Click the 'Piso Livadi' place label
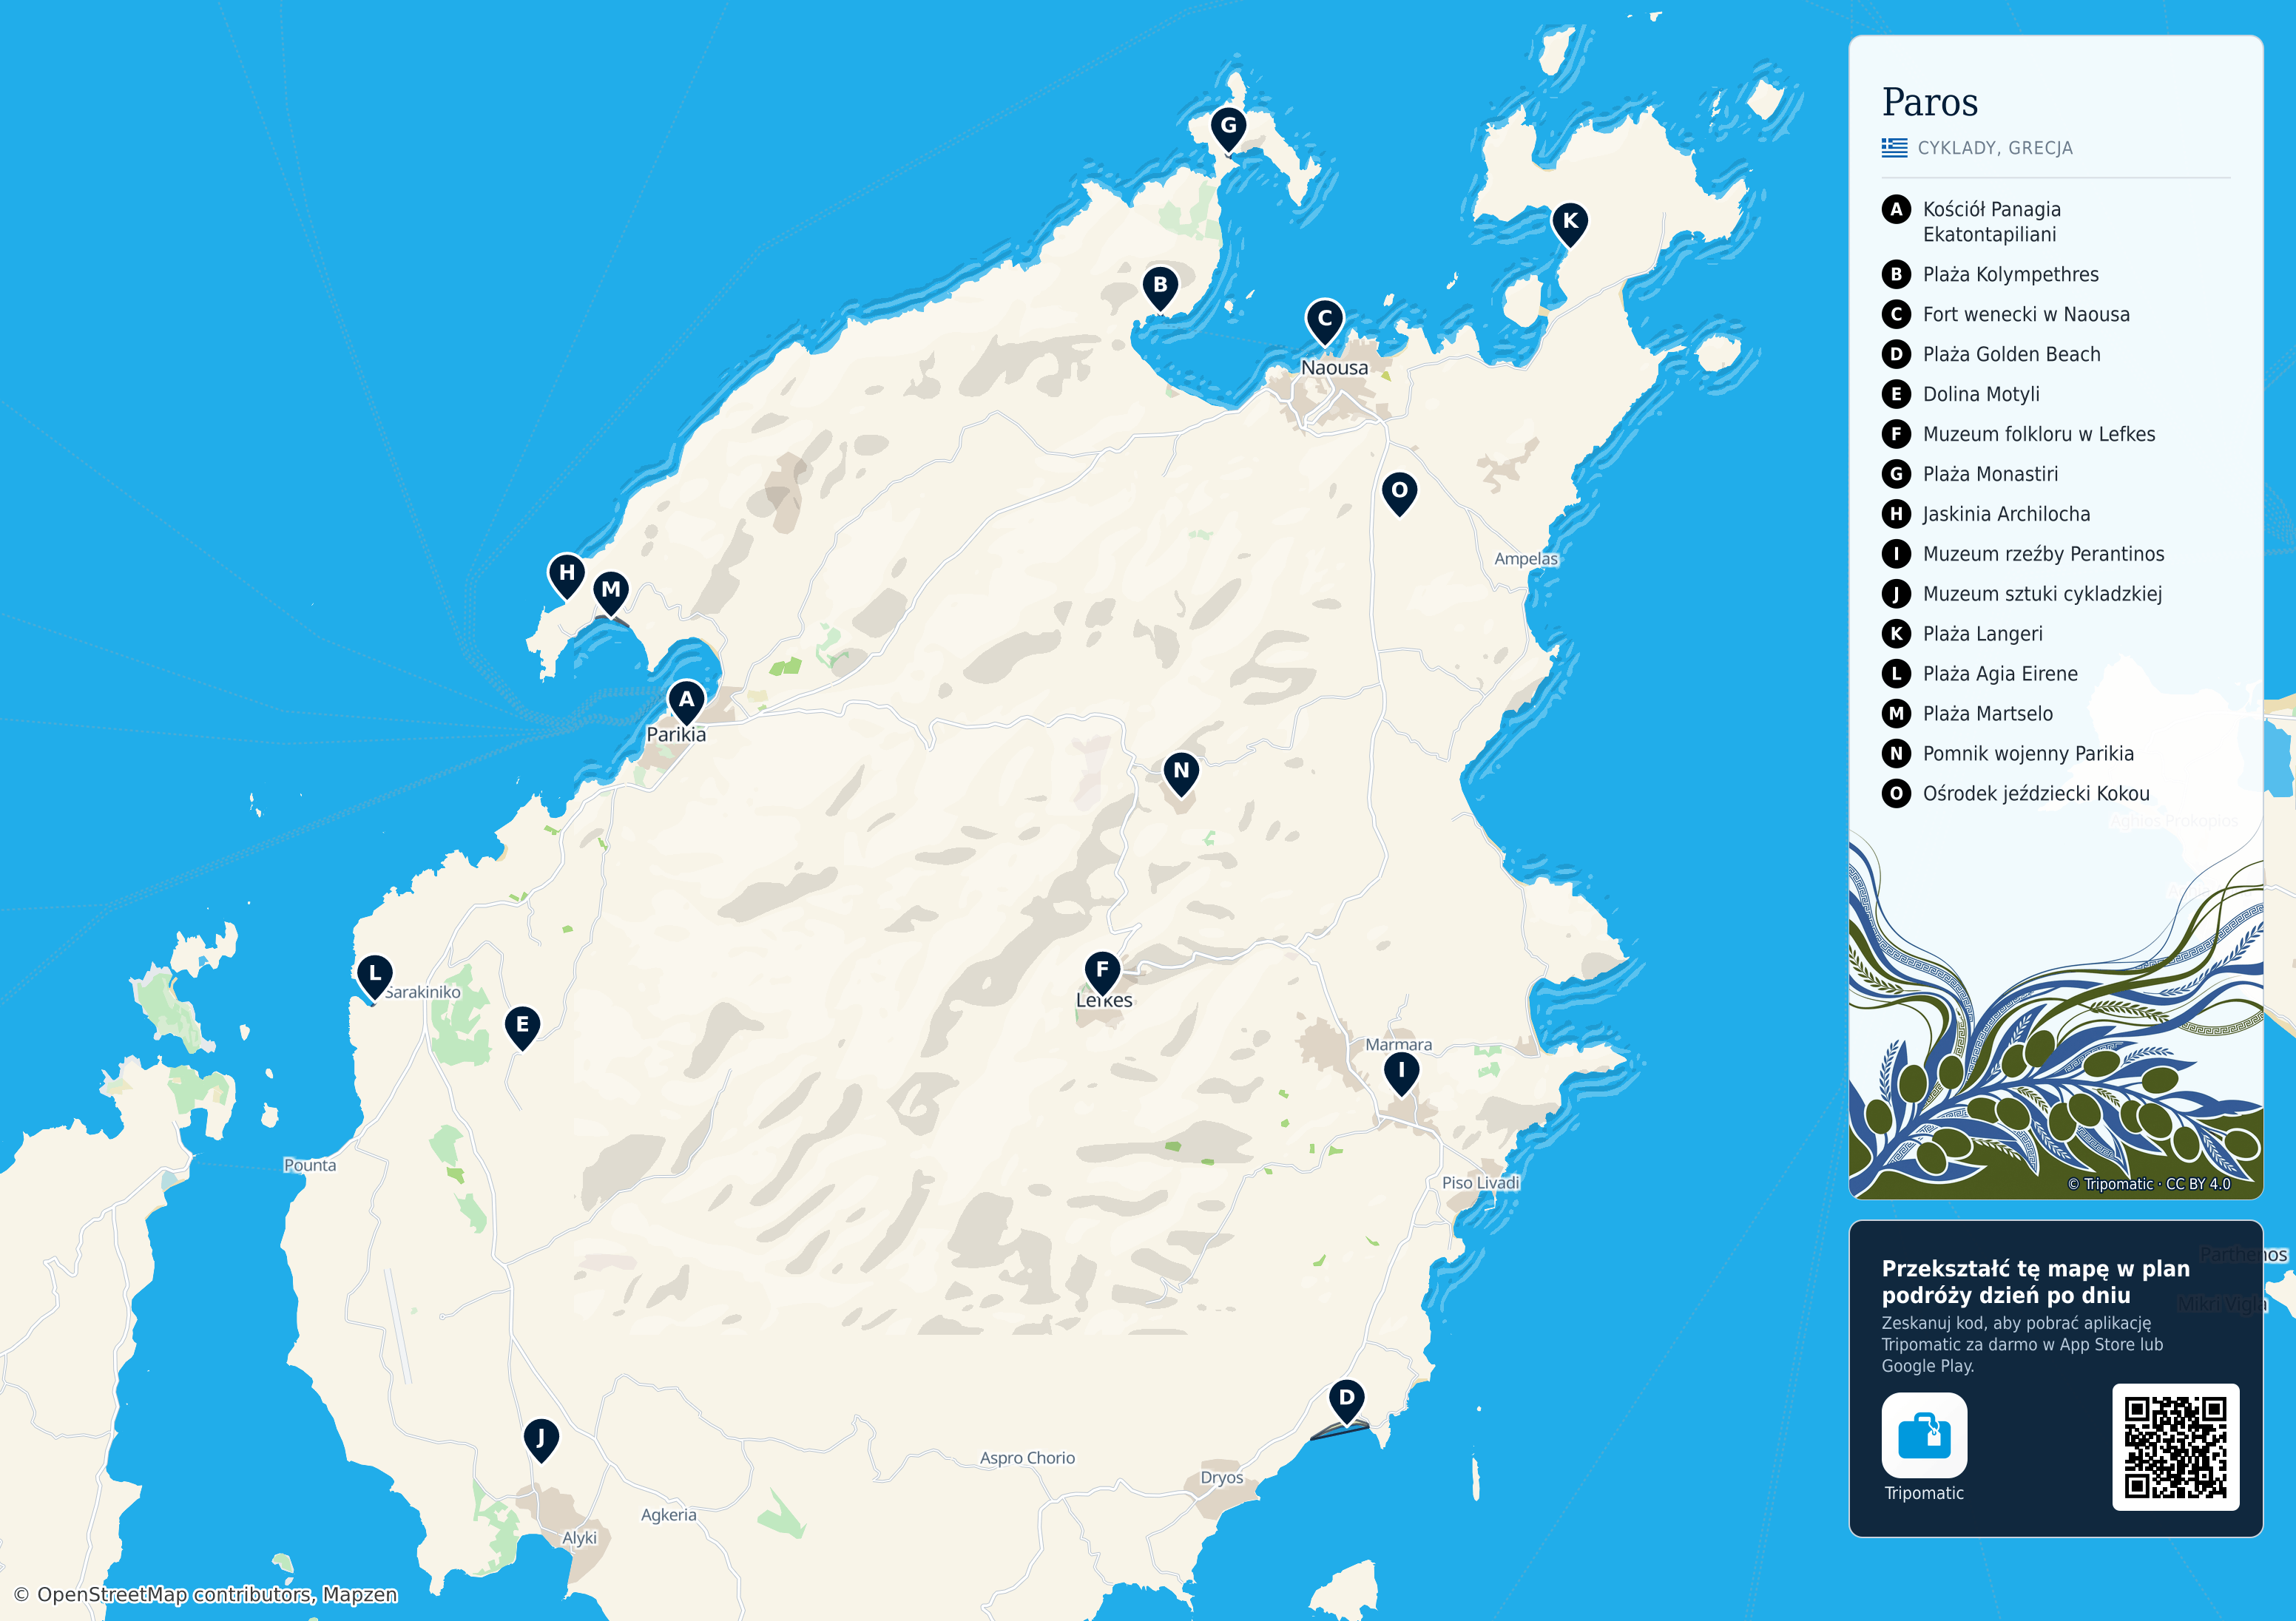2296x1621 pixels. (x=1480, y=1183)
